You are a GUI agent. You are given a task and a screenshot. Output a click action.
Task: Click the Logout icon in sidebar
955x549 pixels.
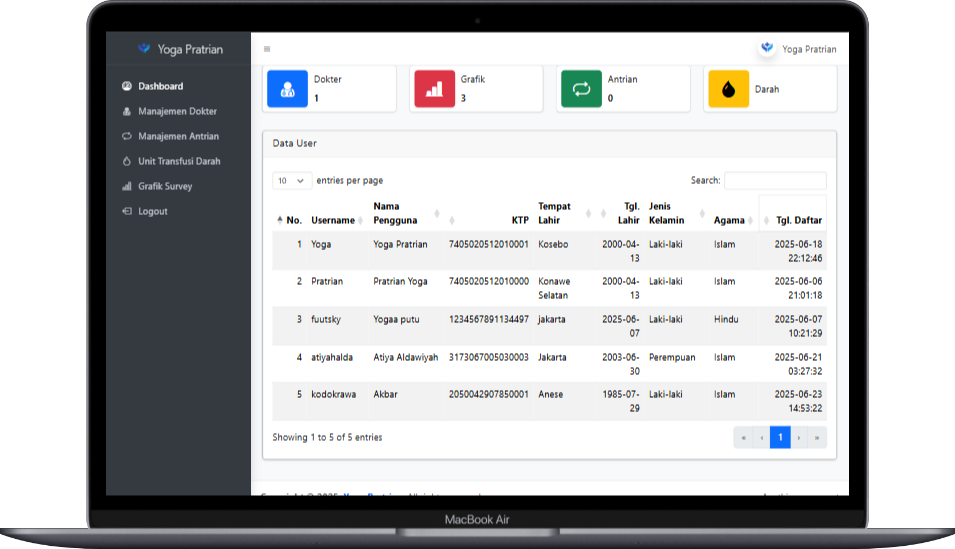coord(127,211)
